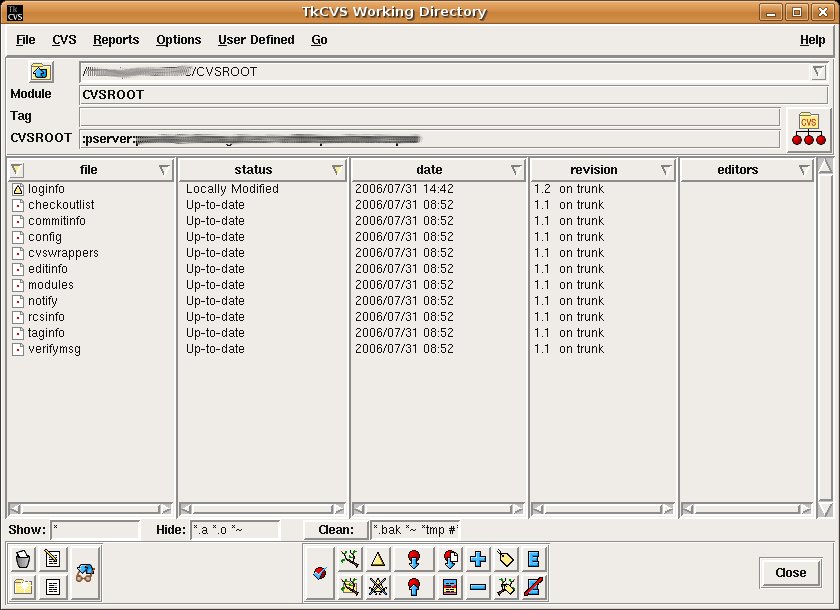The image size is (840, 610).
Task: Click the trash bin delete icon
Action: click(x=24, y=558)
